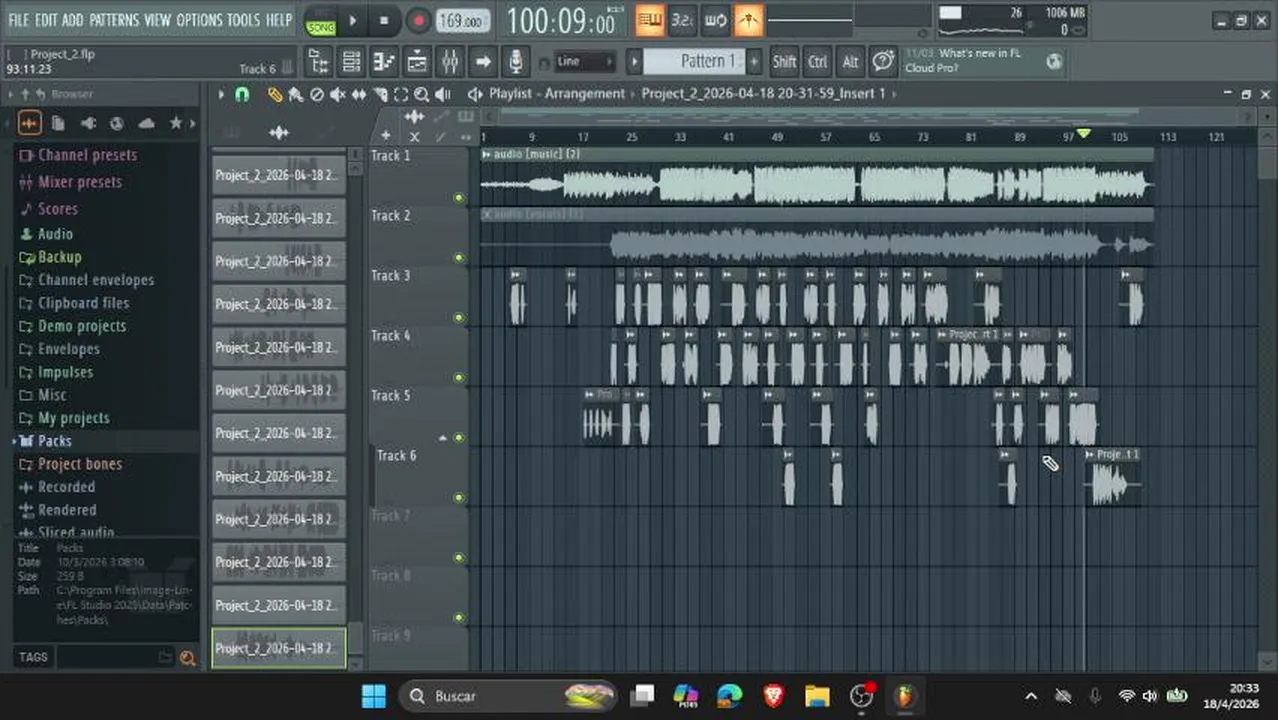
Task: Open the OPTIONS menu
Action: point(200,20)
